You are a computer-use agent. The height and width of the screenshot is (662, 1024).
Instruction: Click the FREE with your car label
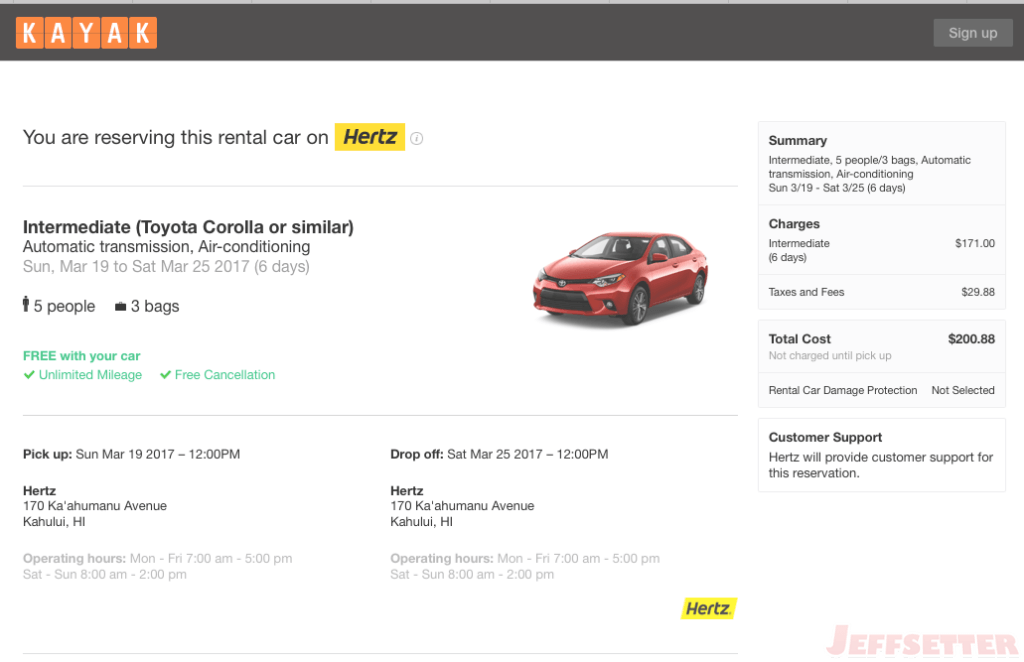coord(82,356)
